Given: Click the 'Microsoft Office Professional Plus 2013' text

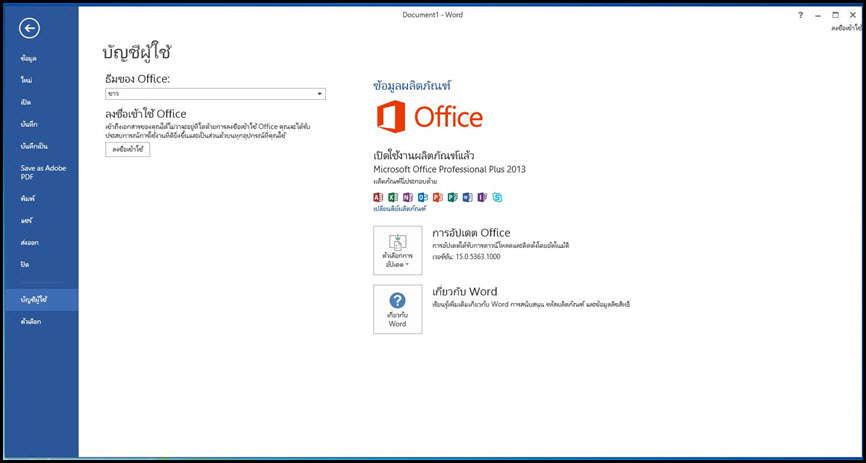Looking at the screenshot, I should (450, 169).
